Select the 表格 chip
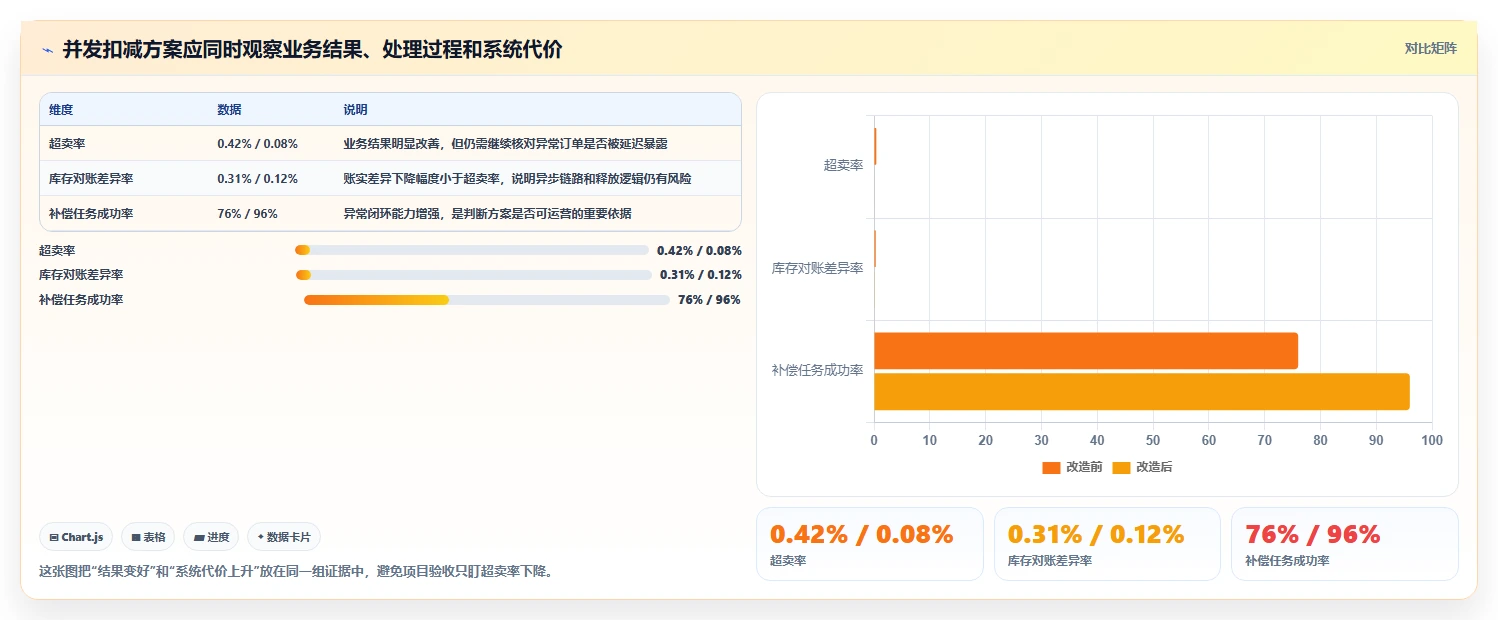This screenshot has width=1498, height=620. [x=148, y=537]
